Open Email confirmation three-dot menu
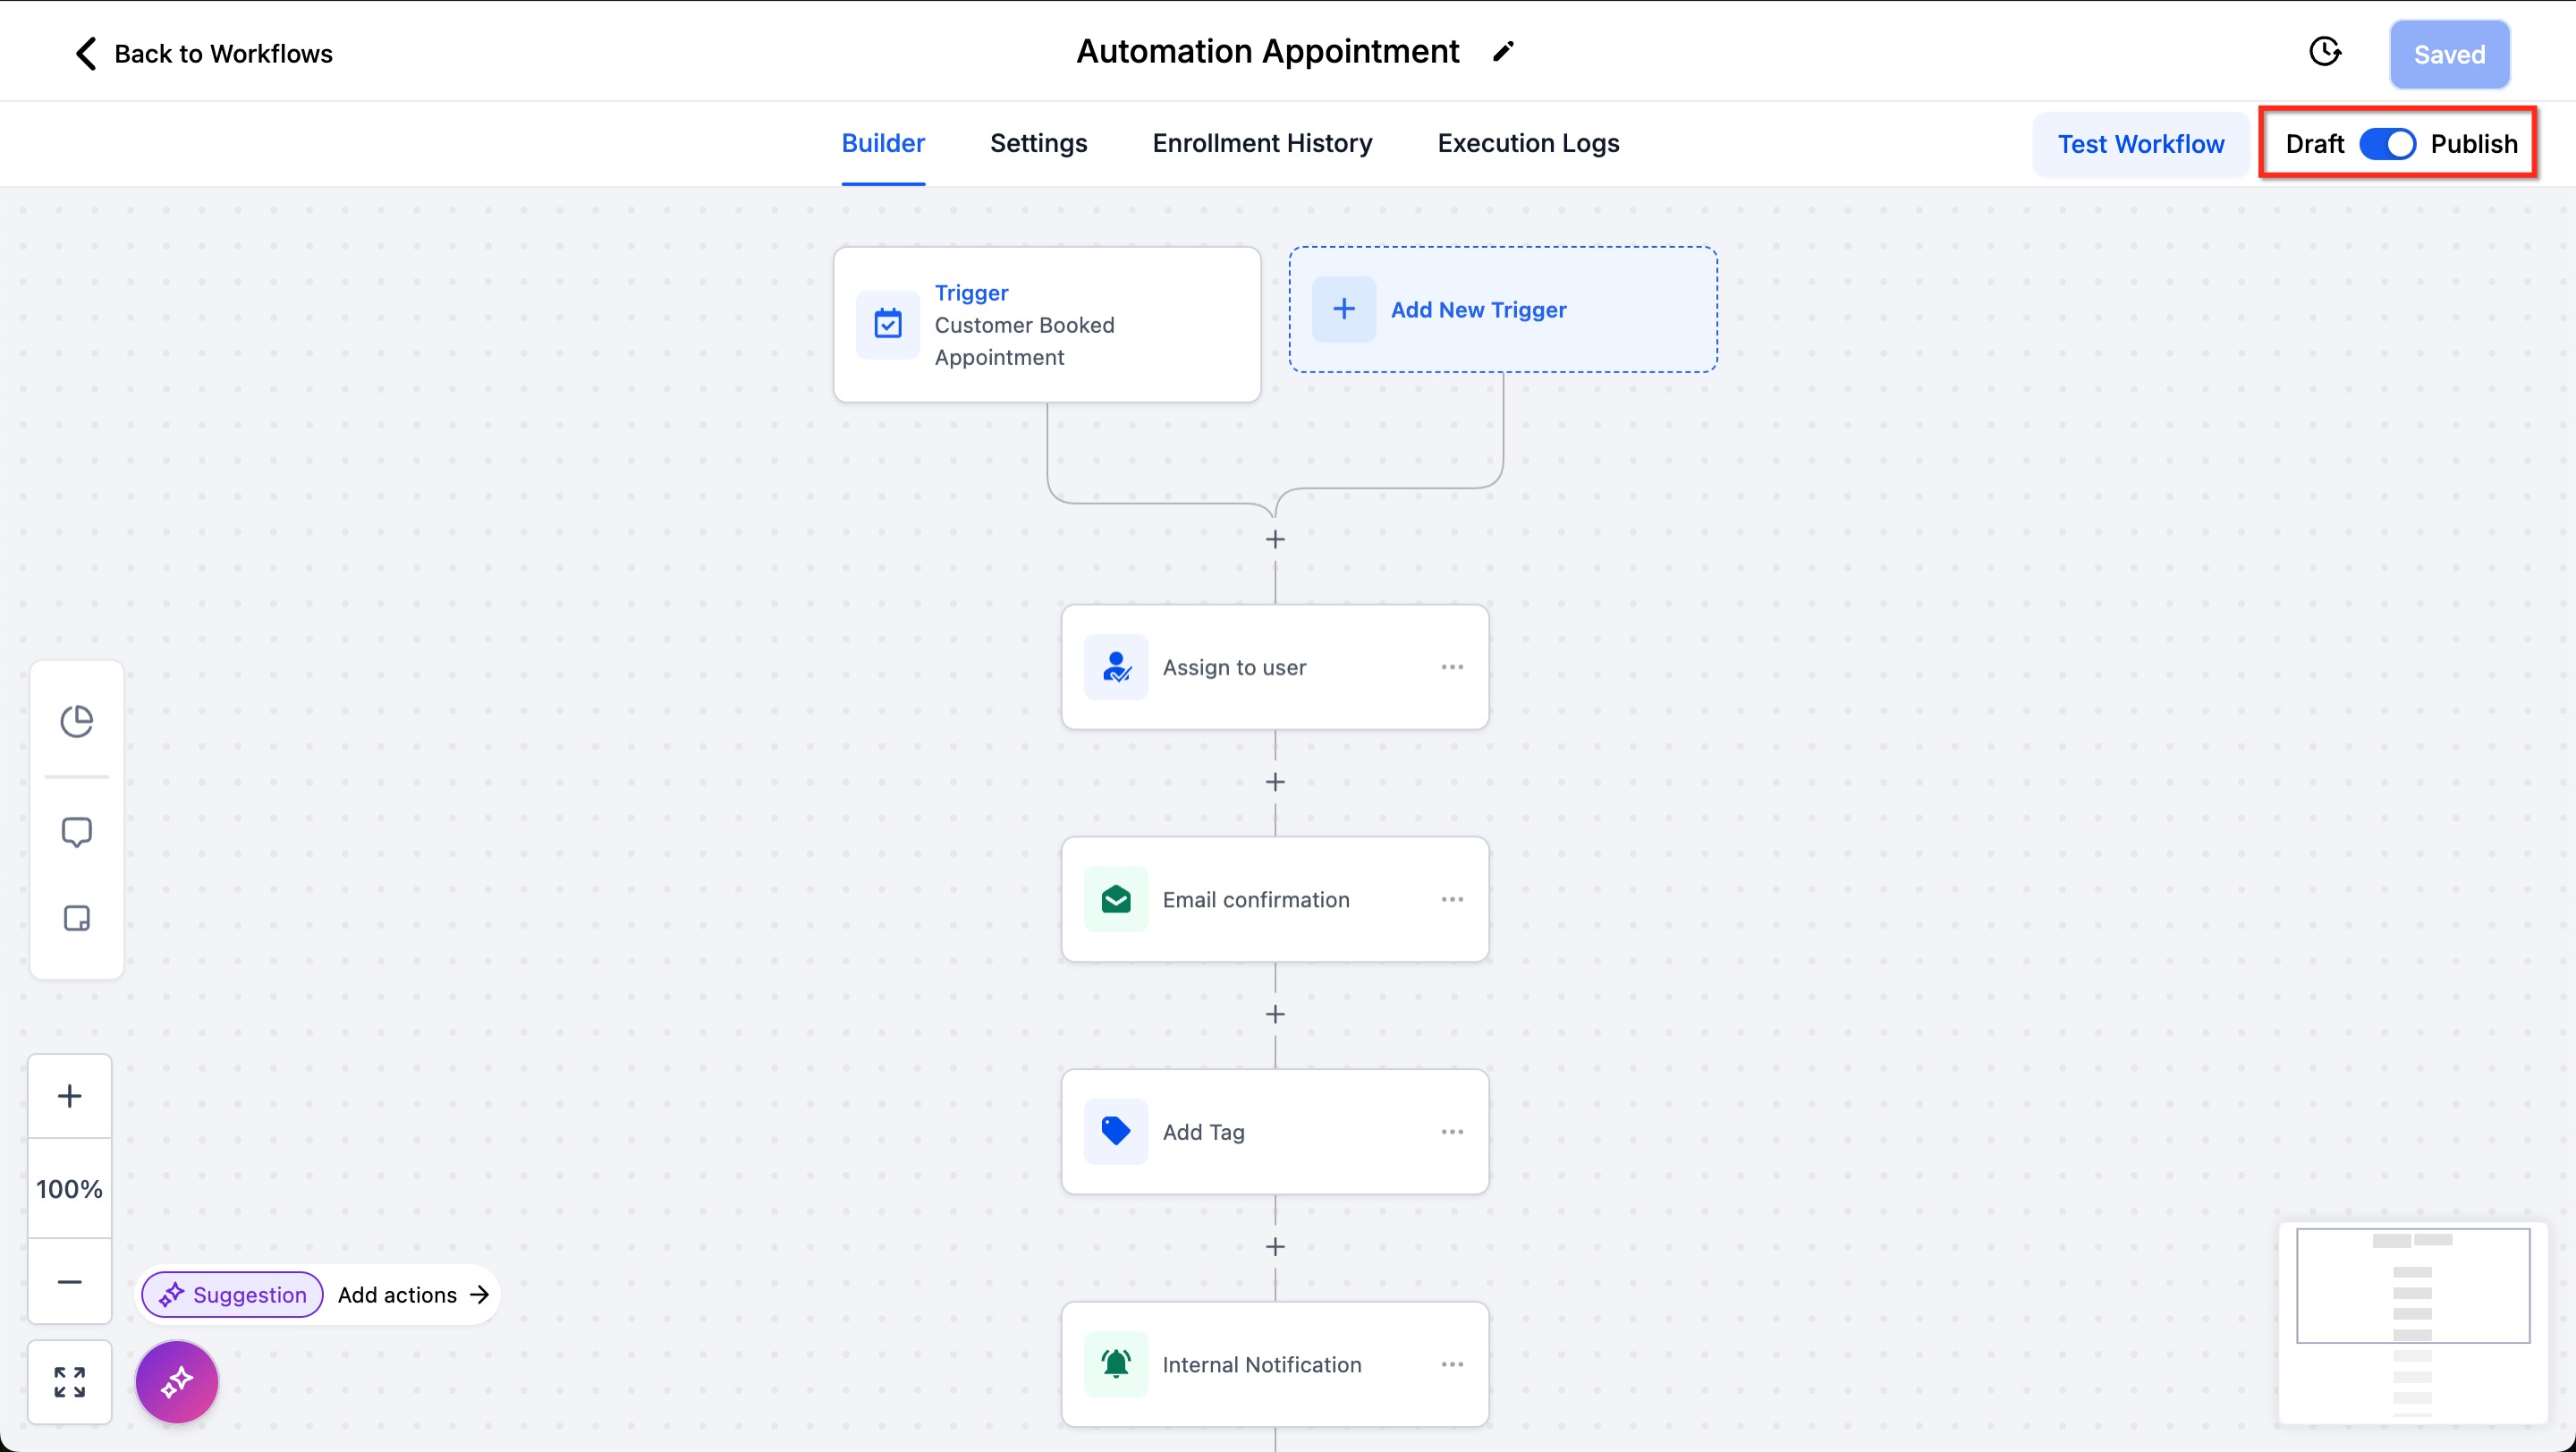 [1452, 899]
